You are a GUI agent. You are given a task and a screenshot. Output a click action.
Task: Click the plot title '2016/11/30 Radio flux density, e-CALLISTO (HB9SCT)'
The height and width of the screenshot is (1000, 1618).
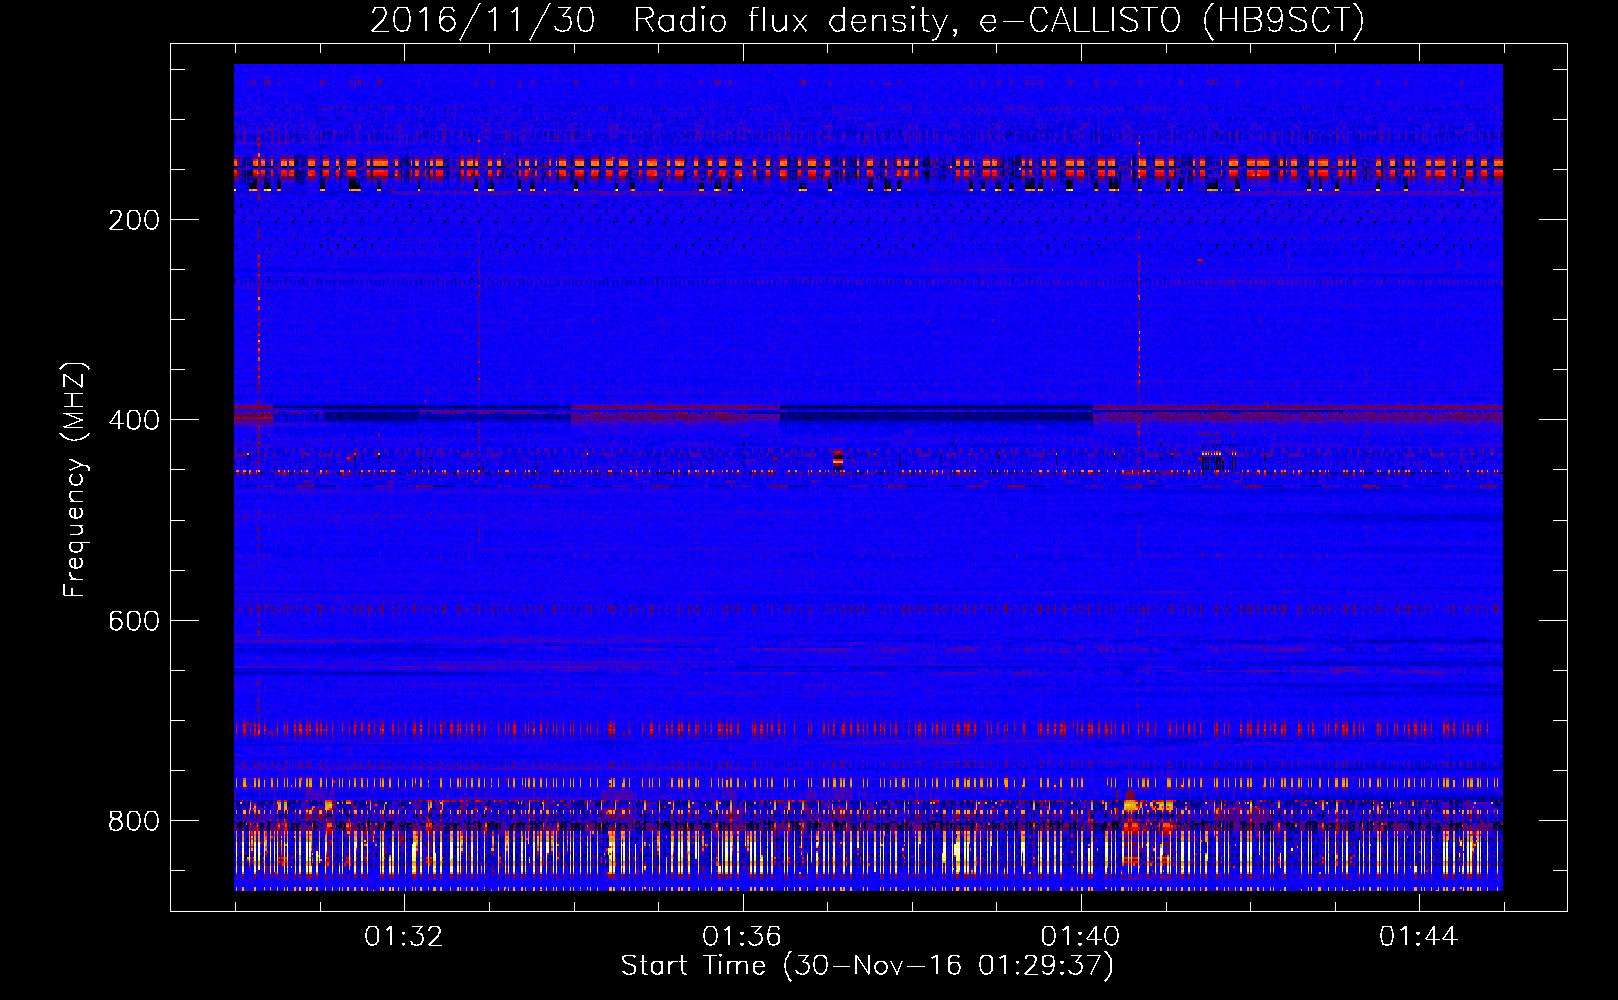click(x=867, y=20)
